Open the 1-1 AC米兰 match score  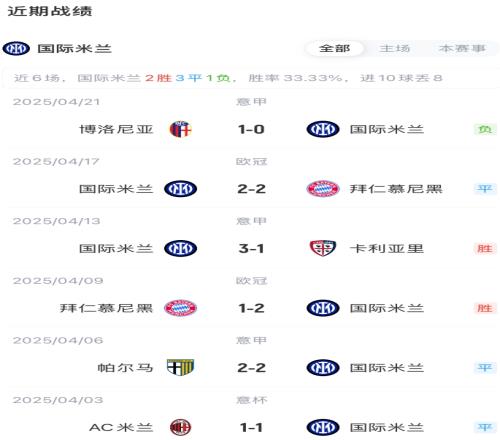tap(251, 427)
